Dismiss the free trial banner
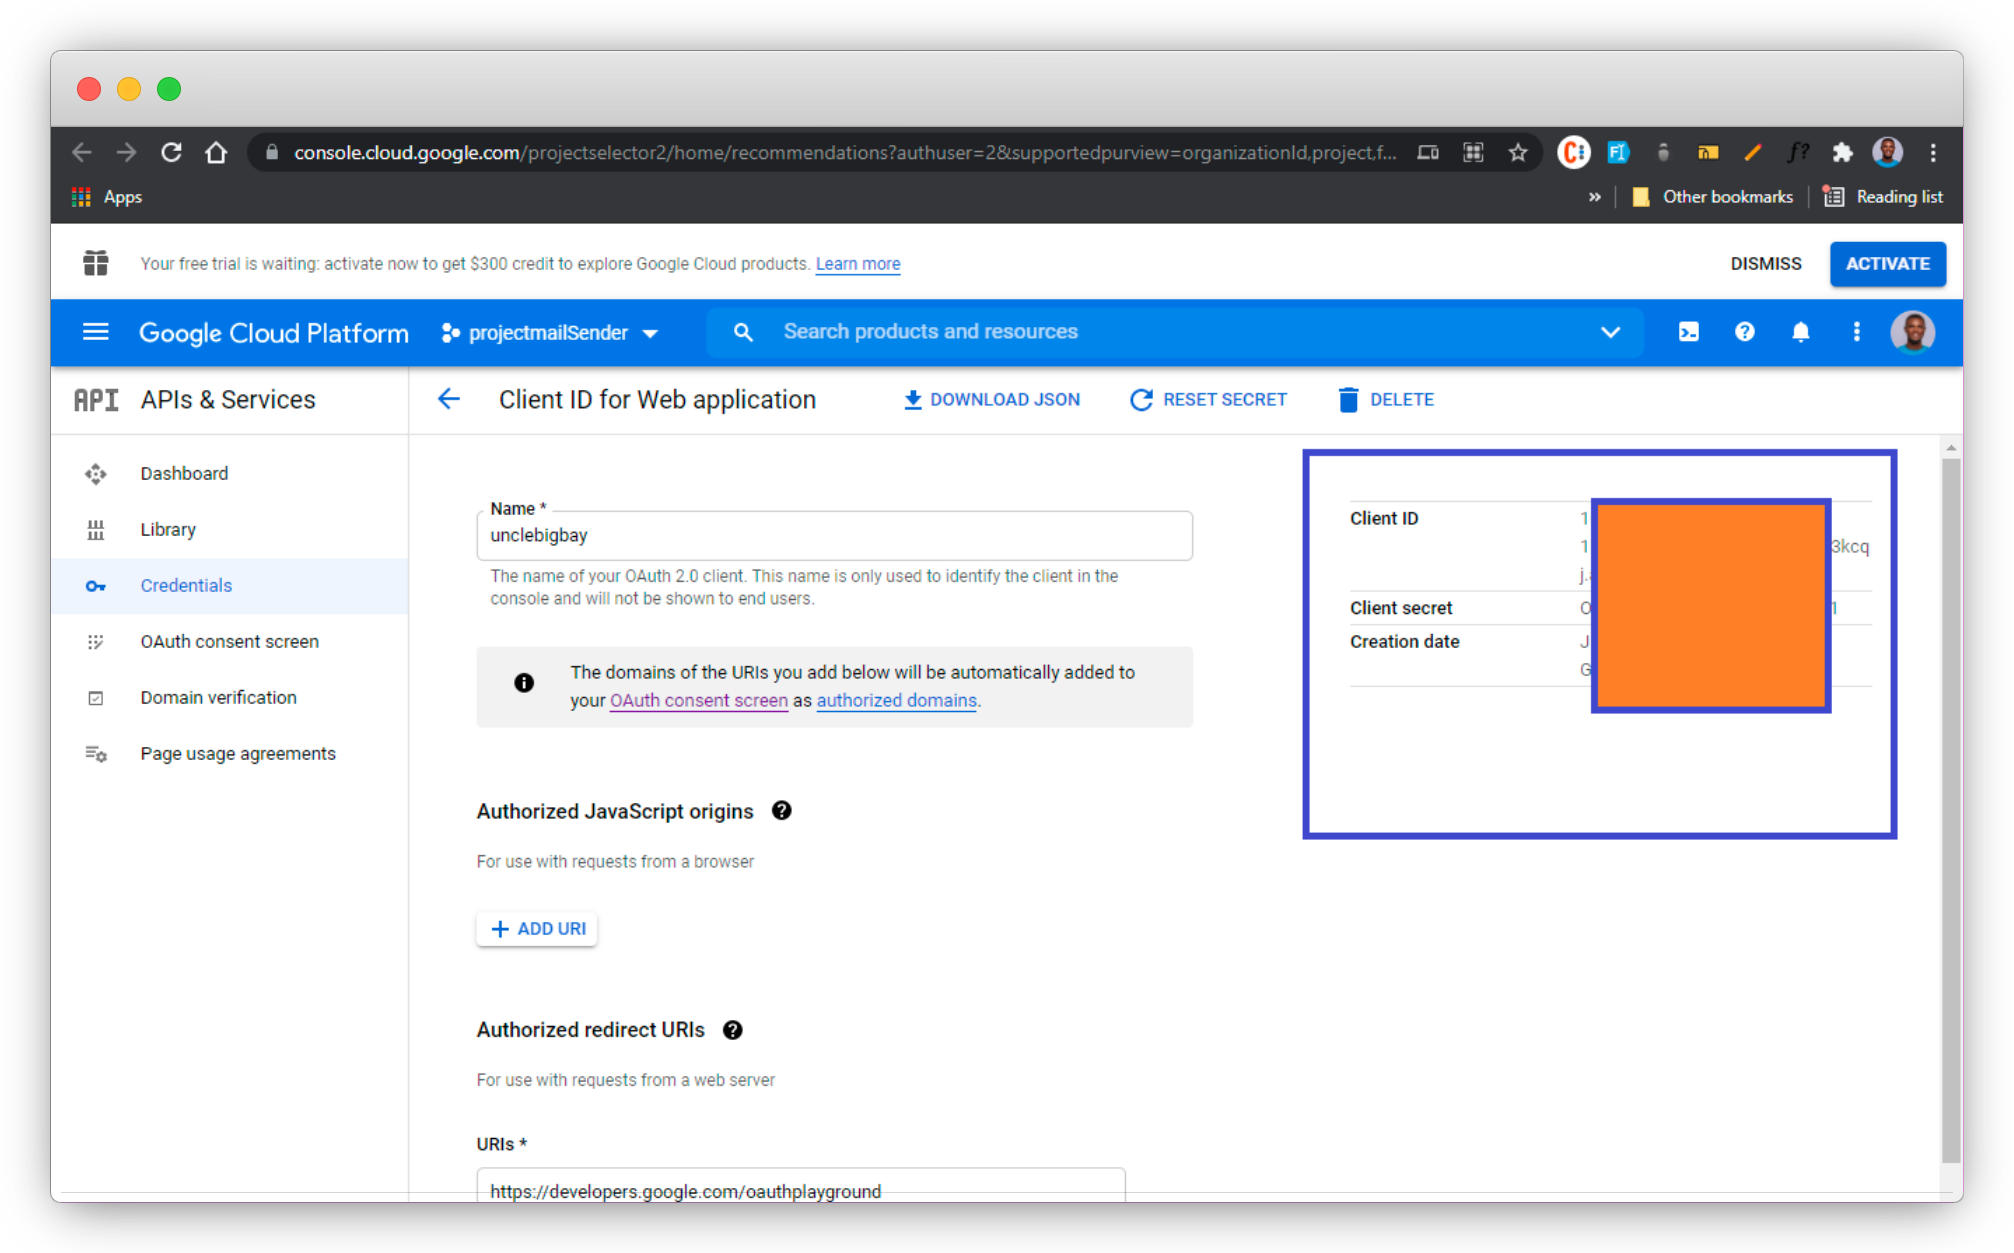Viewport: 2014px width, 1253px height. 1766,264
